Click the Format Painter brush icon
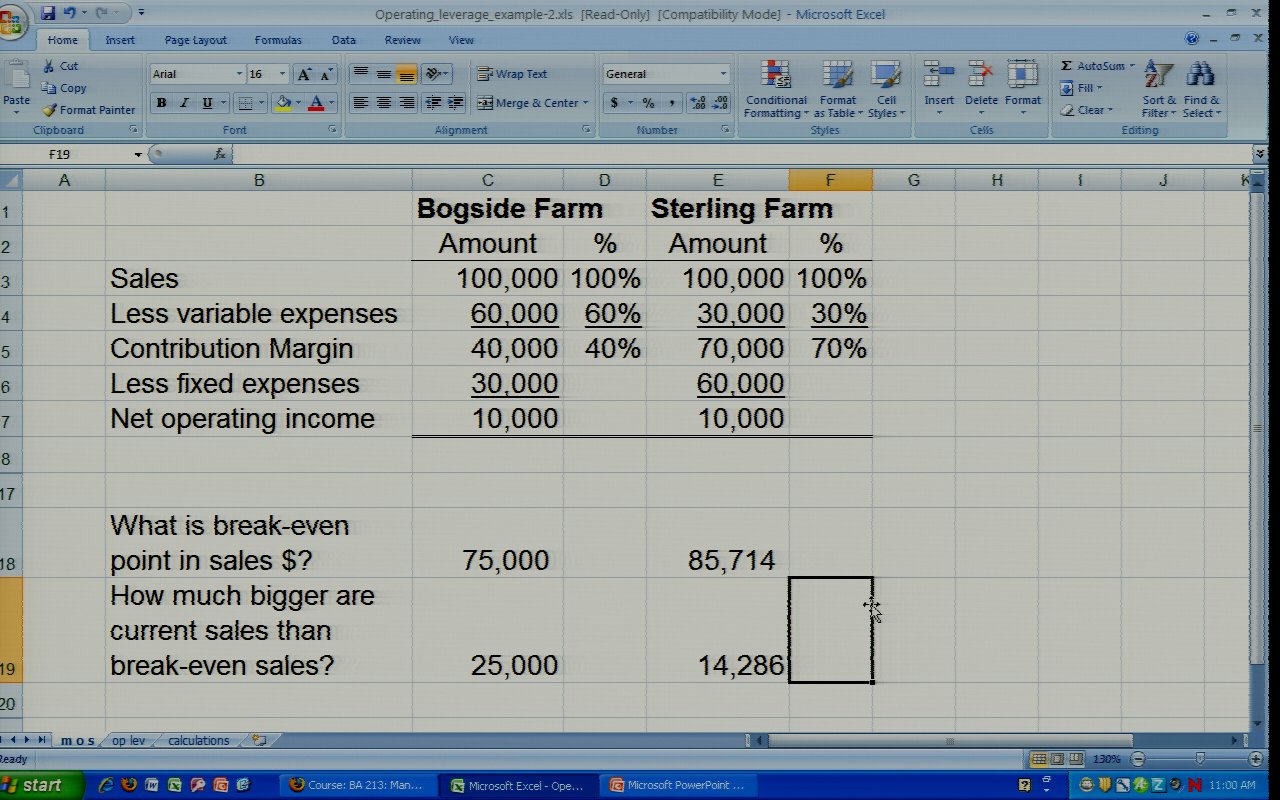The image size is (1280, 800). [x=49, y=110]
